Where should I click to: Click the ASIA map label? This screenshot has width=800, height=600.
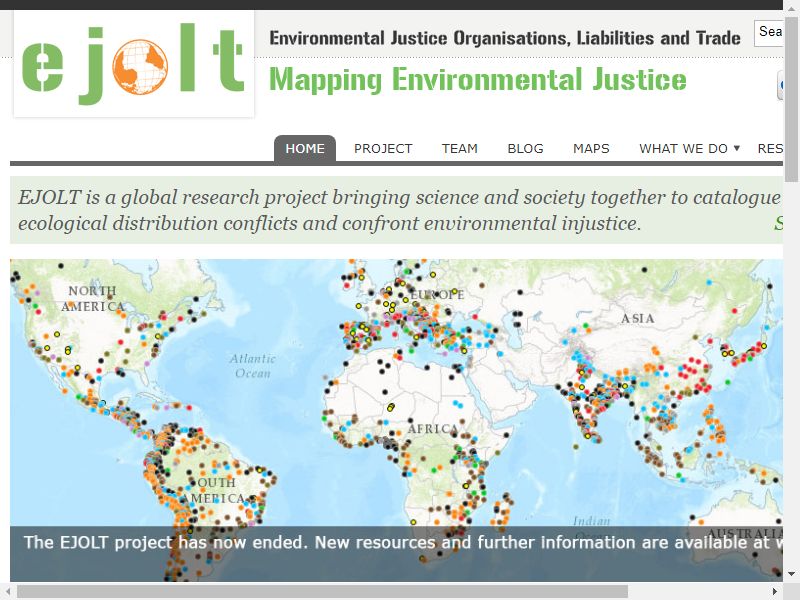coord(637,318)
